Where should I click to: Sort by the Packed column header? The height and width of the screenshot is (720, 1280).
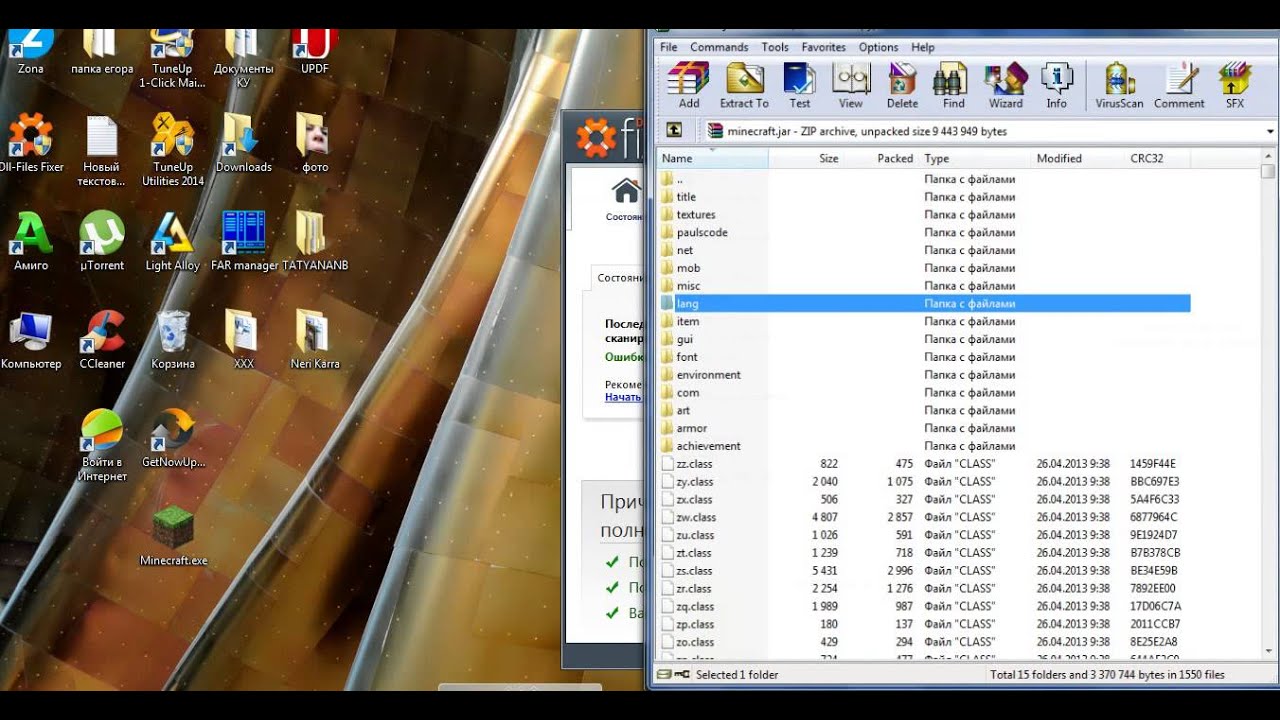pos(881,158)
